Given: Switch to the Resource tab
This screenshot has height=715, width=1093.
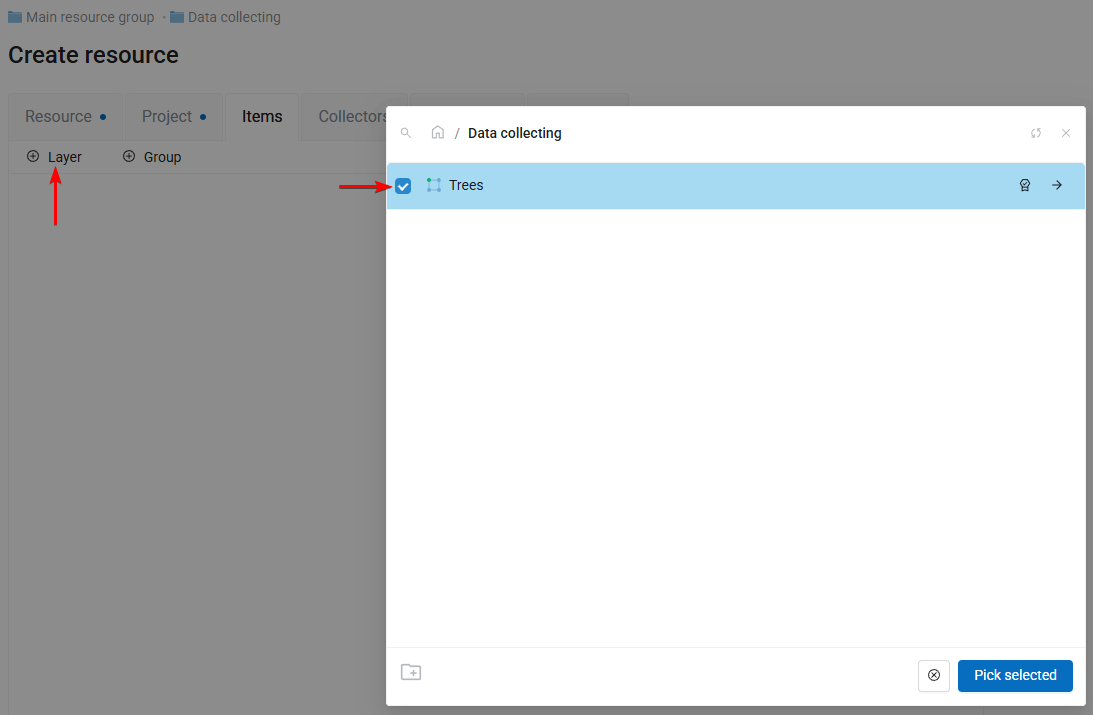Looking at the screenshot, I should tap(65, 117).
